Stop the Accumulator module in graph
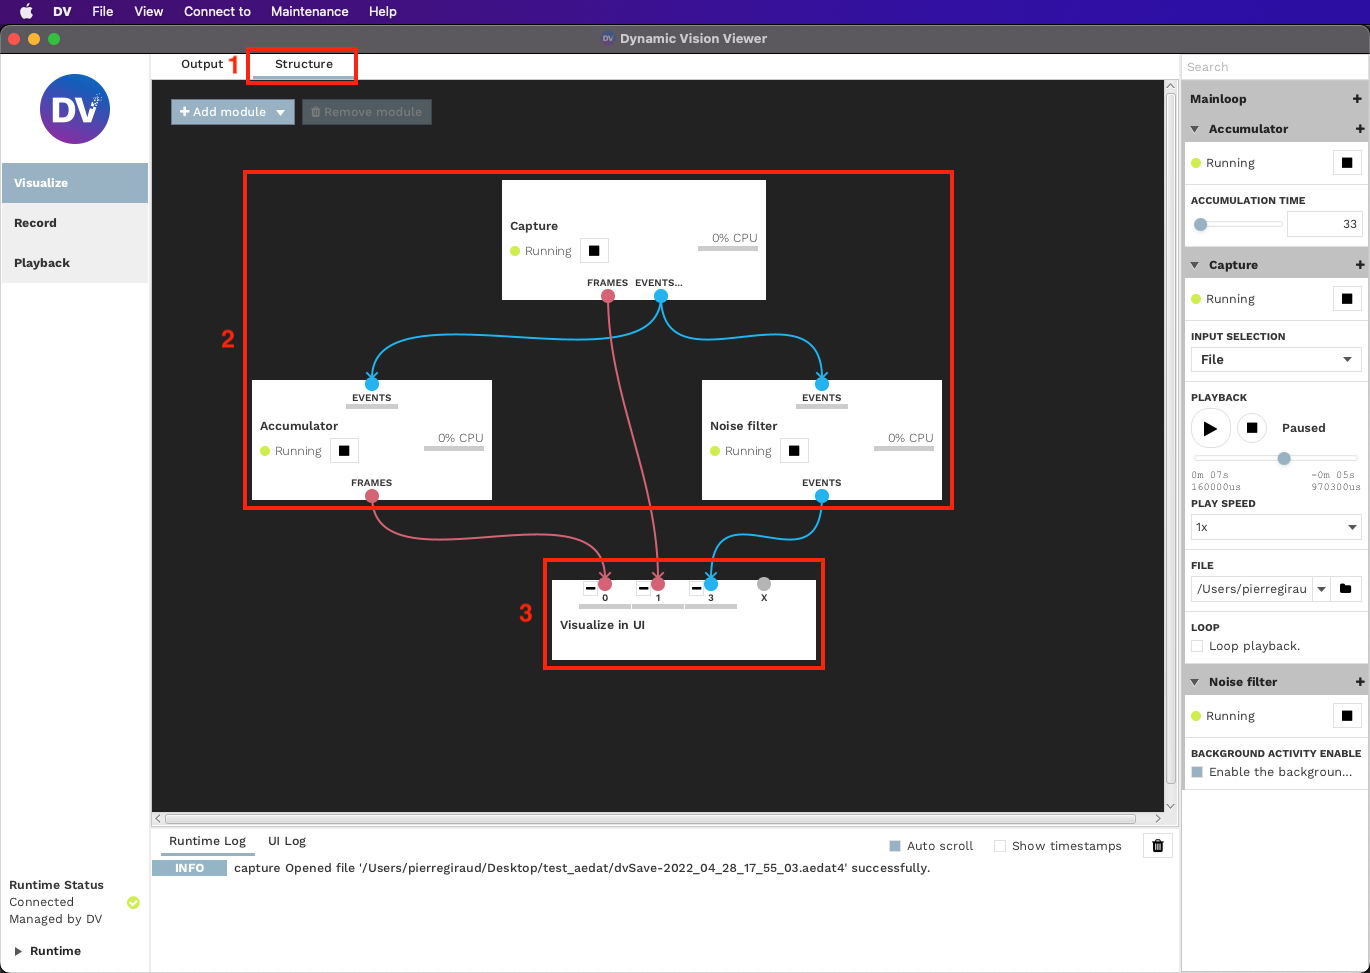This screenshot has width=1370, height=973. 344,451
